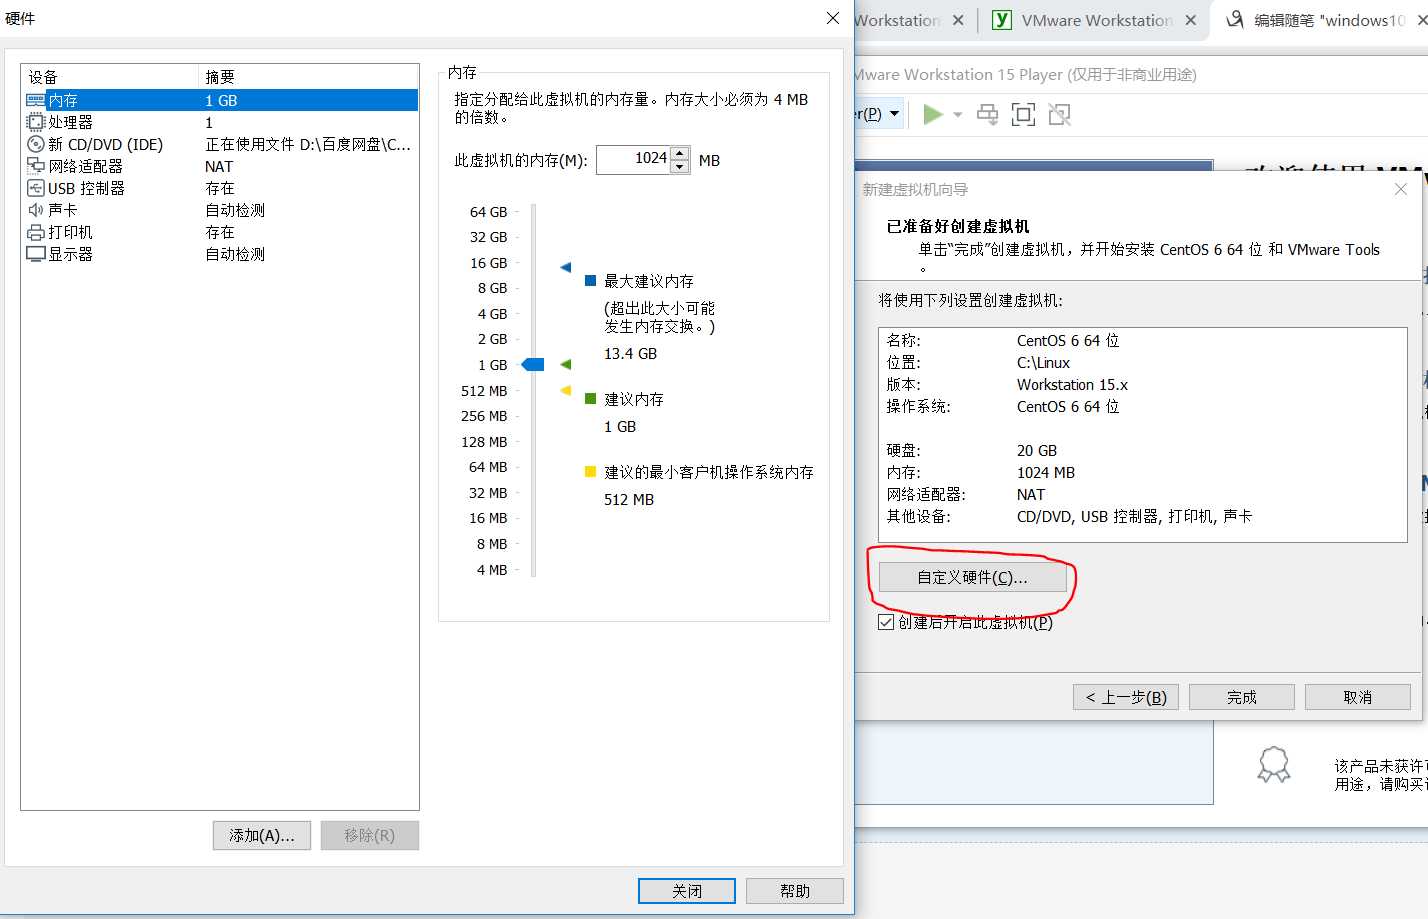The image size is (1428, 919).
Task: Click the CD/DVD file path summary text
Action: click(x=308, y=144)
